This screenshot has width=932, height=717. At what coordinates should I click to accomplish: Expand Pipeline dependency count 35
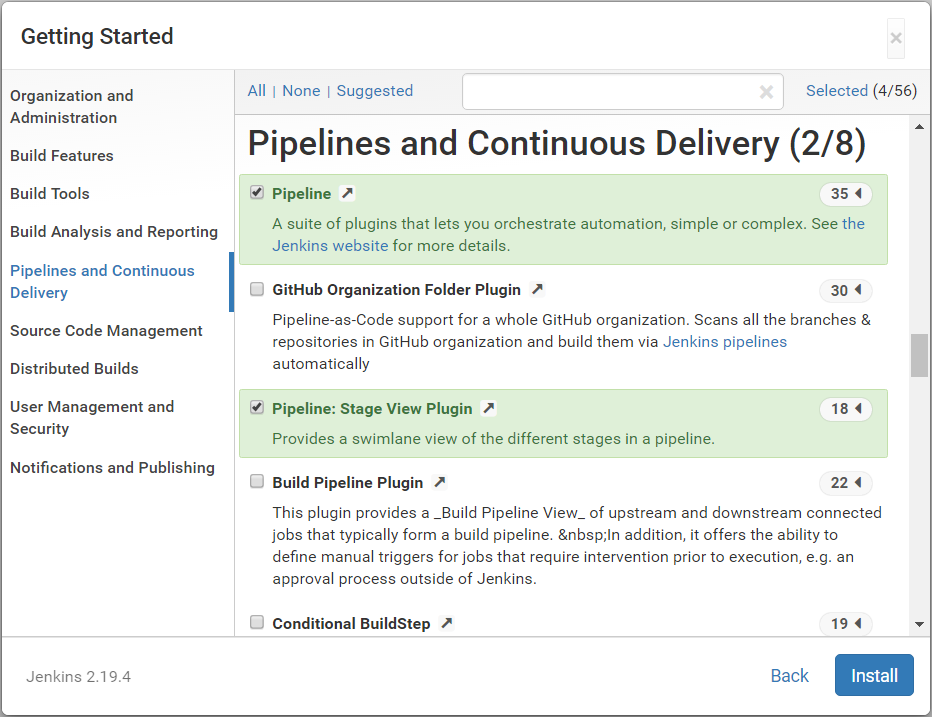pyautogui.click(x=846, y=194)
